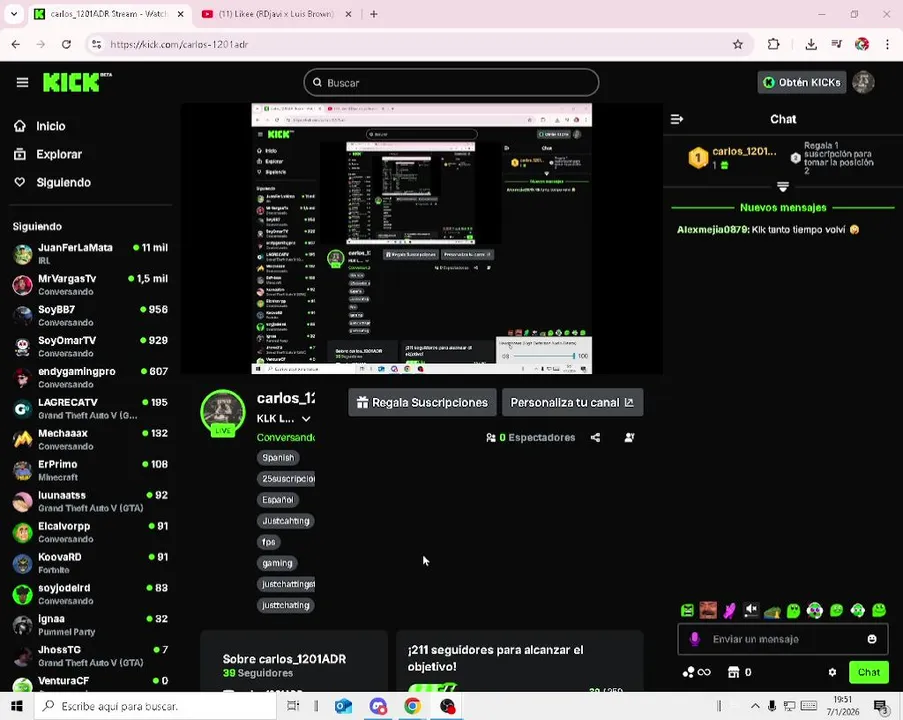
Task: Open SoyBB7 channel in following list
Action: tap(90, 316)
